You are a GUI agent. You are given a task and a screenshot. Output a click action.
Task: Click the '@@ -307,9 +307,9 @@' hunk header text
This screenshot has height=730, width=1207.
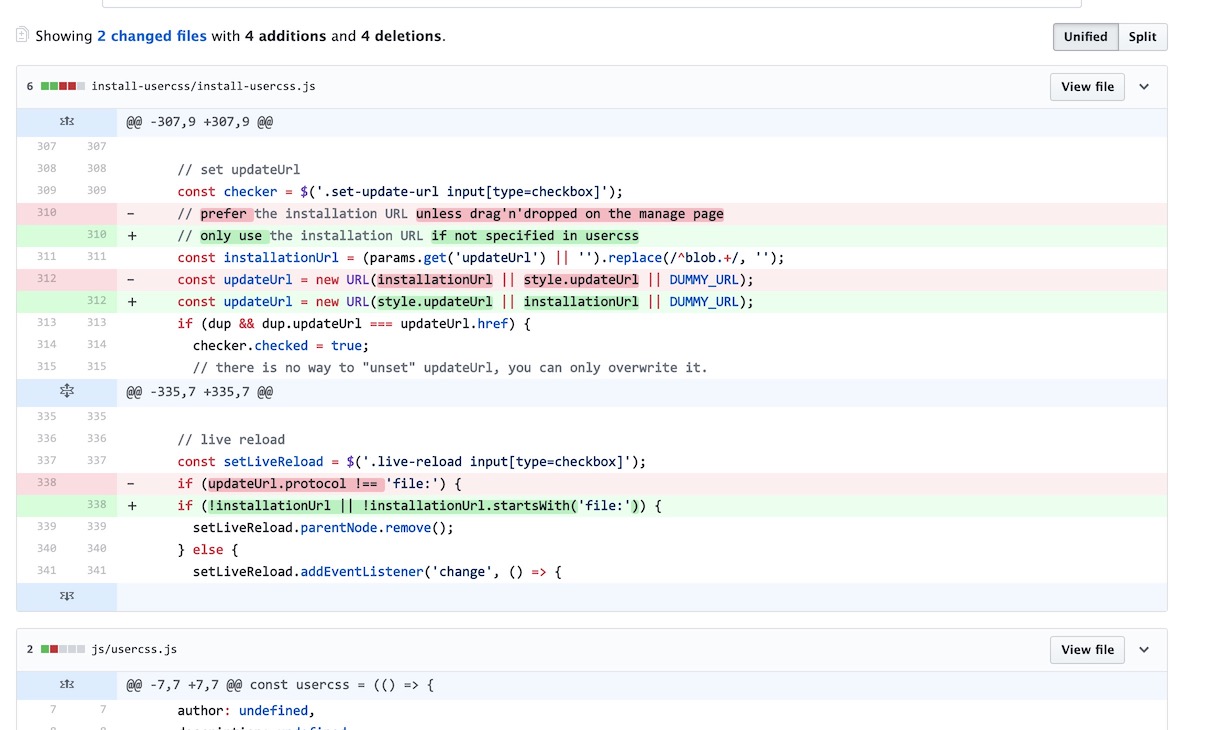click(200, 122)
